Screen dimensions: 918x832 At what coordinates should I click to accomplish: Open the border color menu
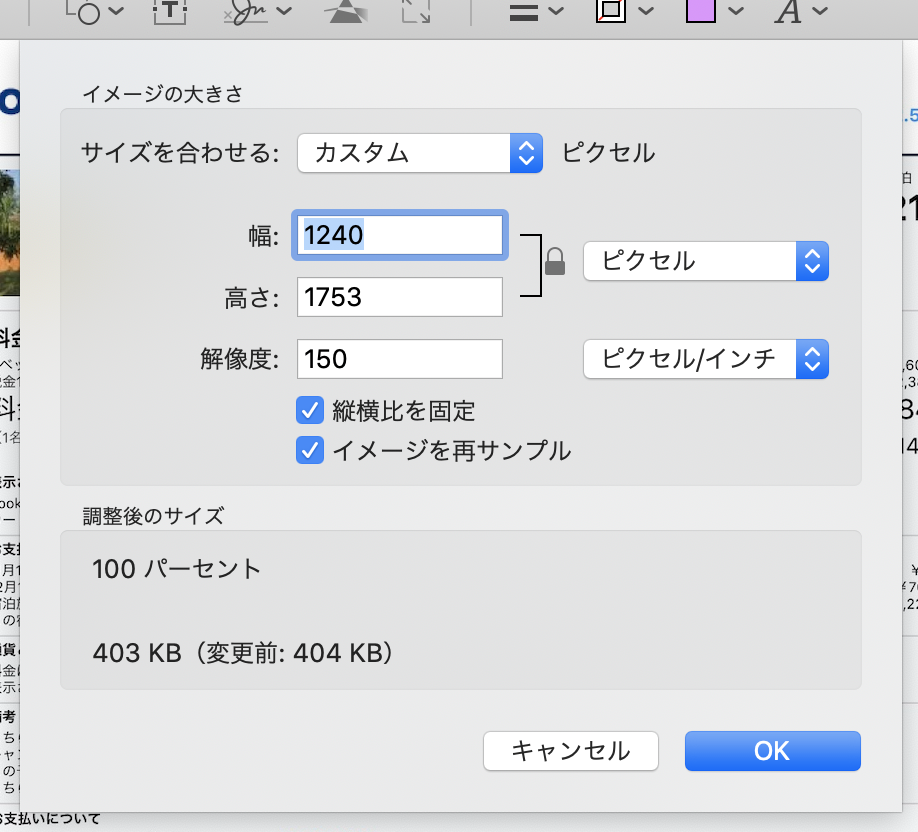click(x=624, y=11)
